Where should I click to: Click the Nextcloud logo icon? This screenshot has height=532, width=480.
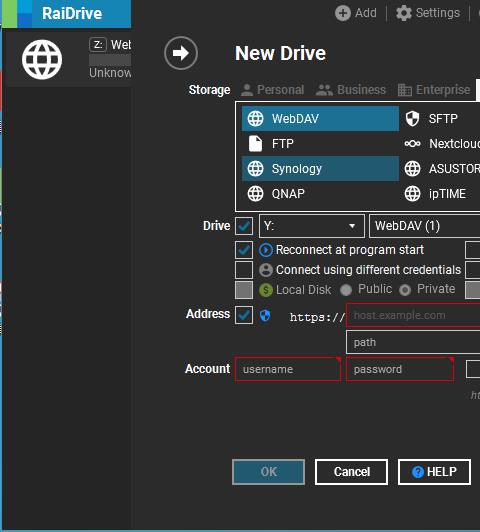click(412, 144)
